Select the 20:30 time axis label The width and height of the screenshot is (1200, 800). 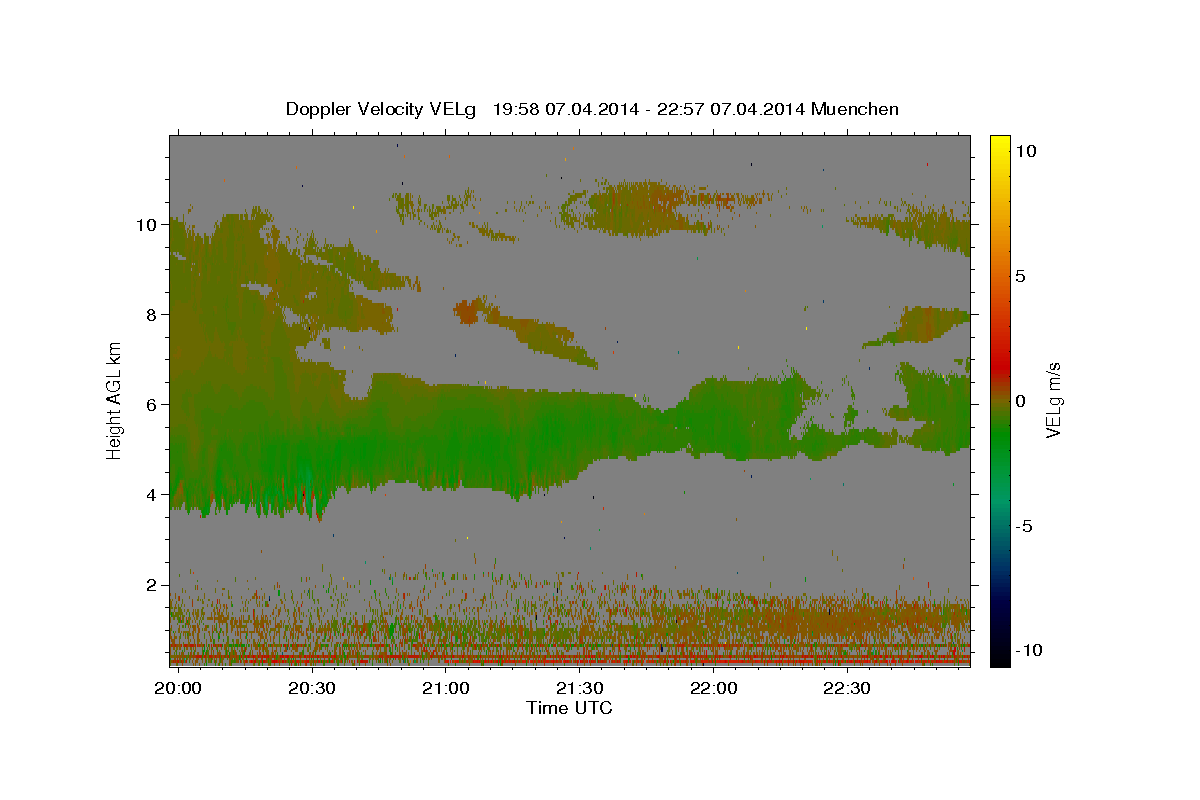click(x=311, y=688)
